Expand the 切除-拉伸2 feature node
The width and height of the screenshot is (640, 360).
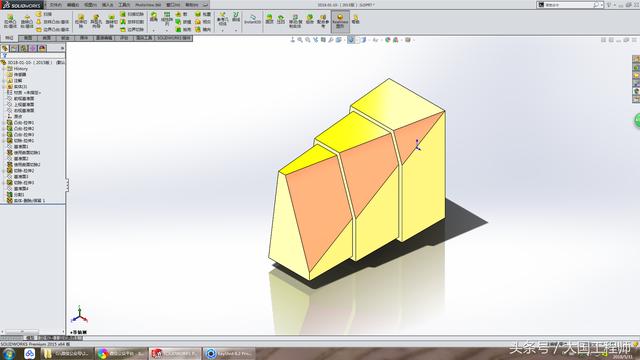click(x=4, y=171)
